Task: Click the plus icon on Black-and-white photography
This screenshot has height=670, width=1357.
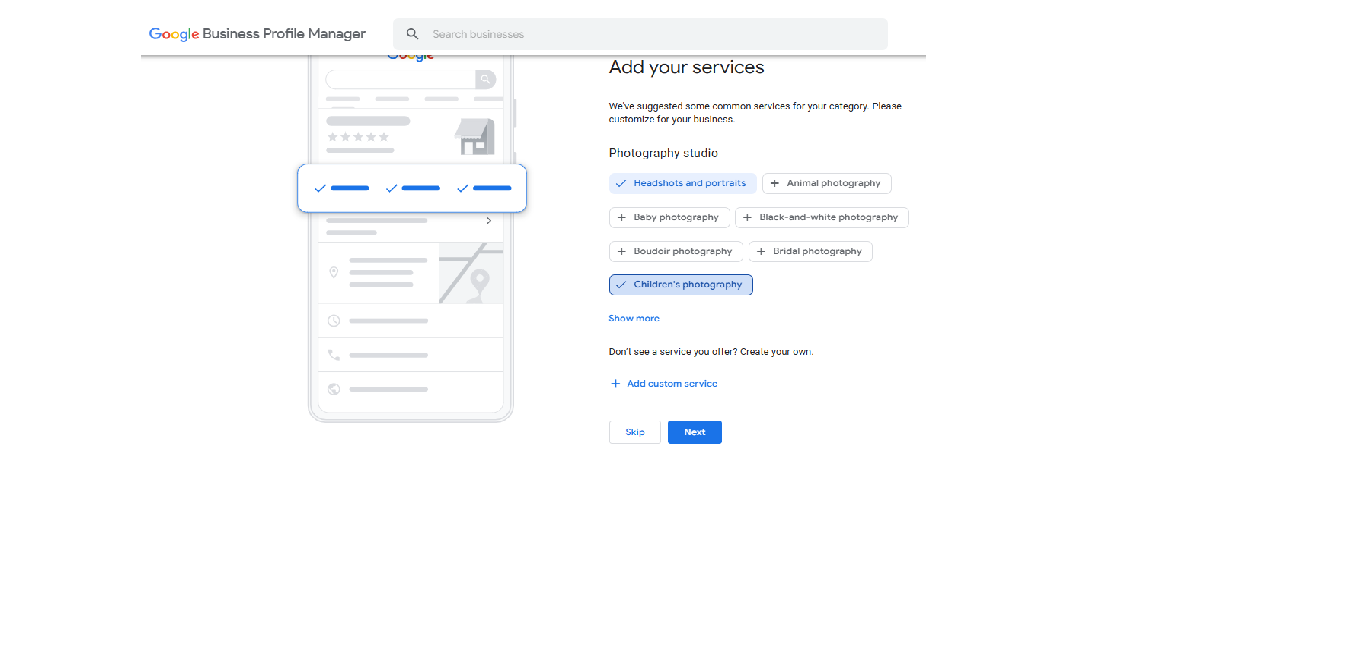Action: tap(748, 218)
